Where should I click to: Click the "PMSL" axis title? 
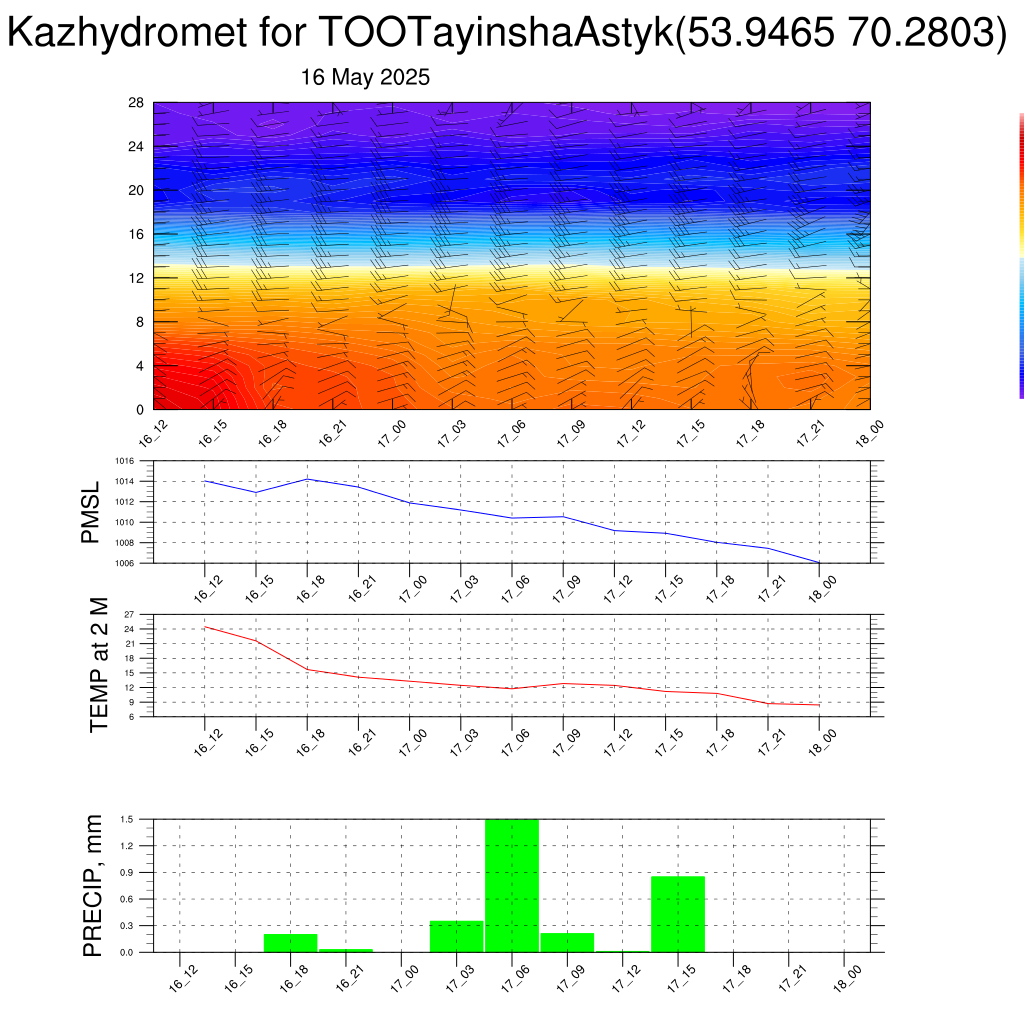tap(90, 512)
